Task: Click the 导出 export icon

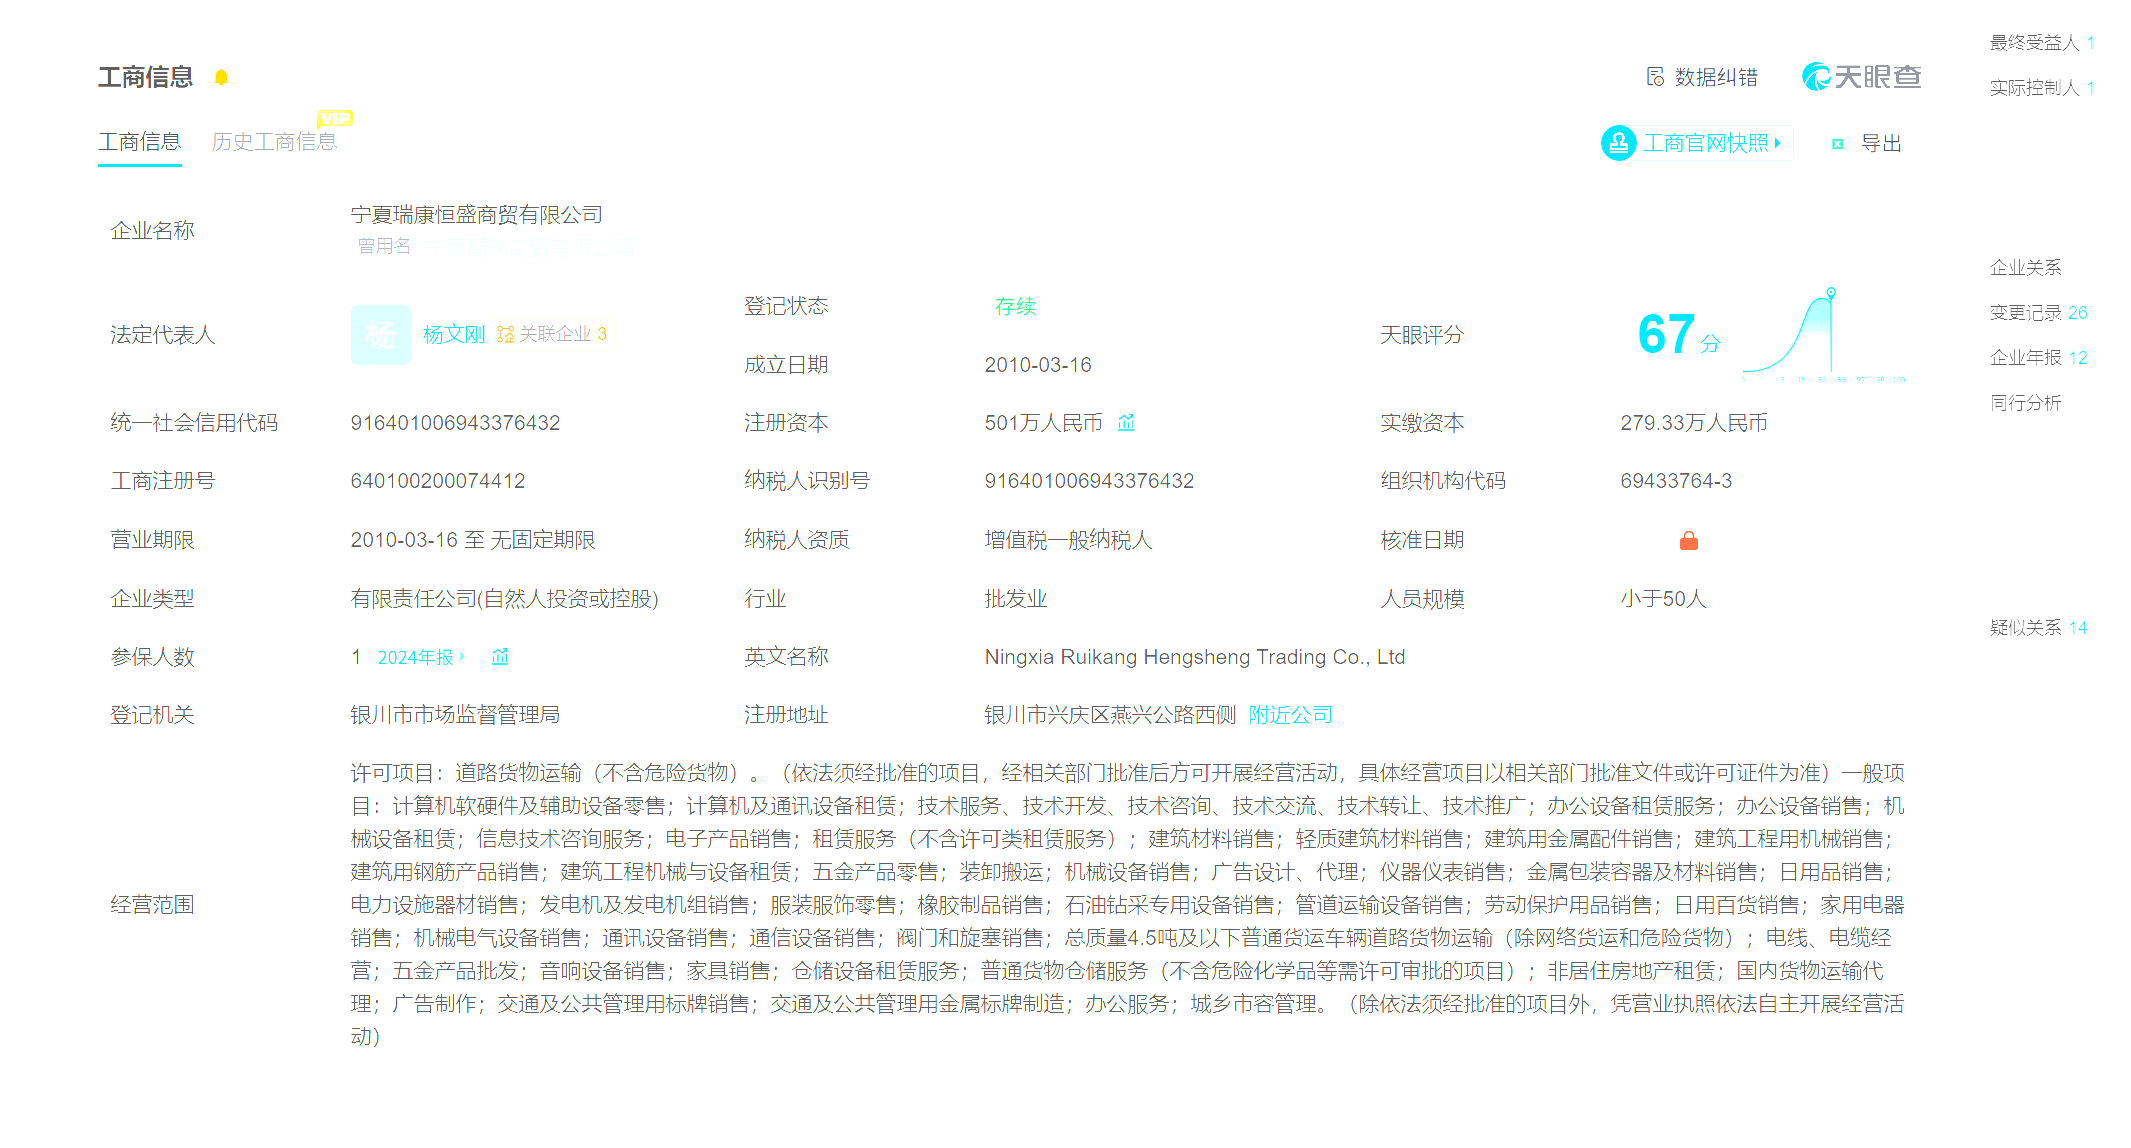Action: click(x=1837, y=144)
